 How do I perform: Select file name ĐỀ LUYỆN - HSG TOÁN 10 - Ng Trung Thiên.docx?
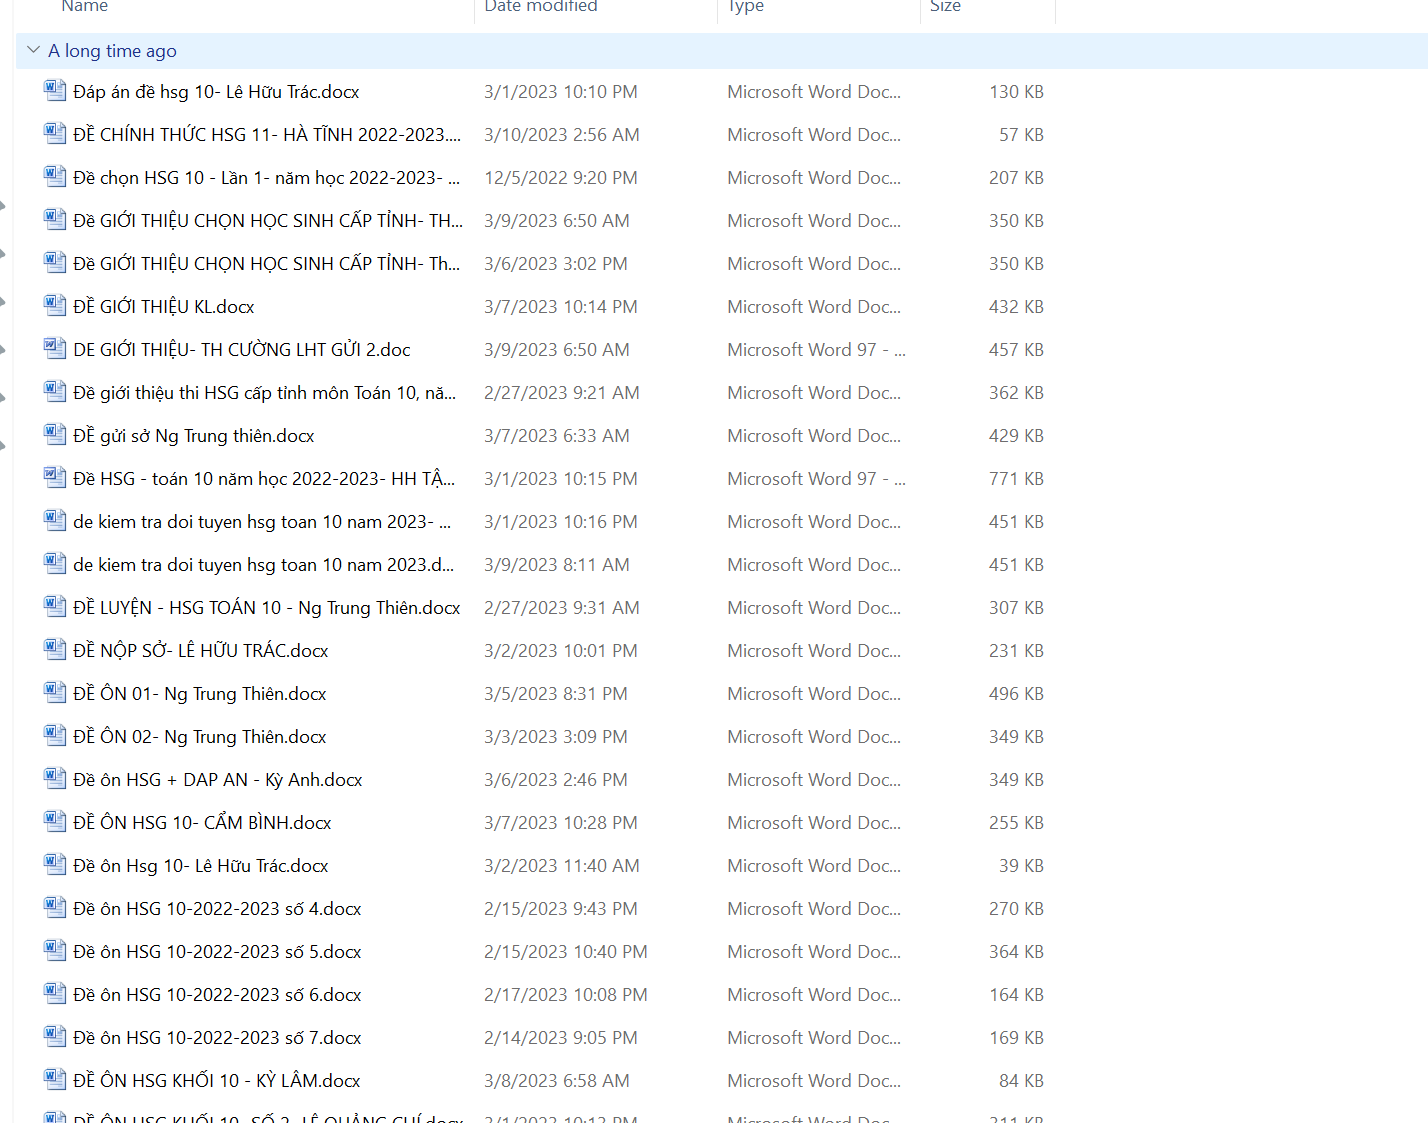tap(267, 608)
